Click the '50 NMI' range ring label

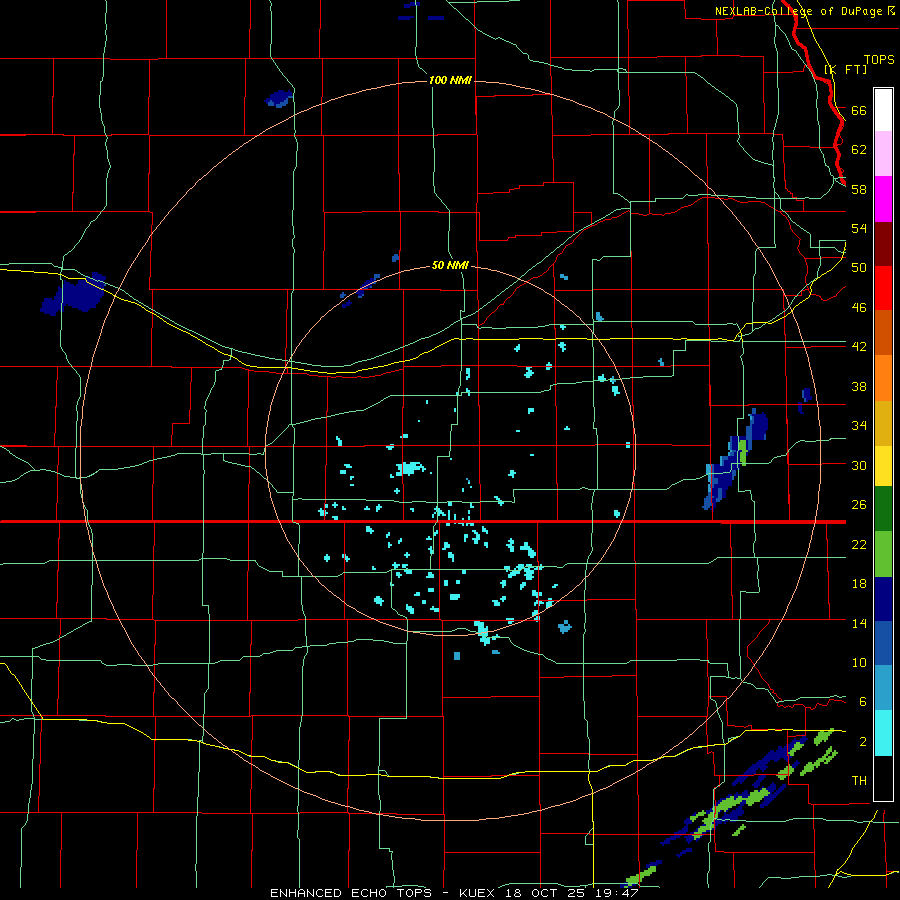tap(450, 265)
